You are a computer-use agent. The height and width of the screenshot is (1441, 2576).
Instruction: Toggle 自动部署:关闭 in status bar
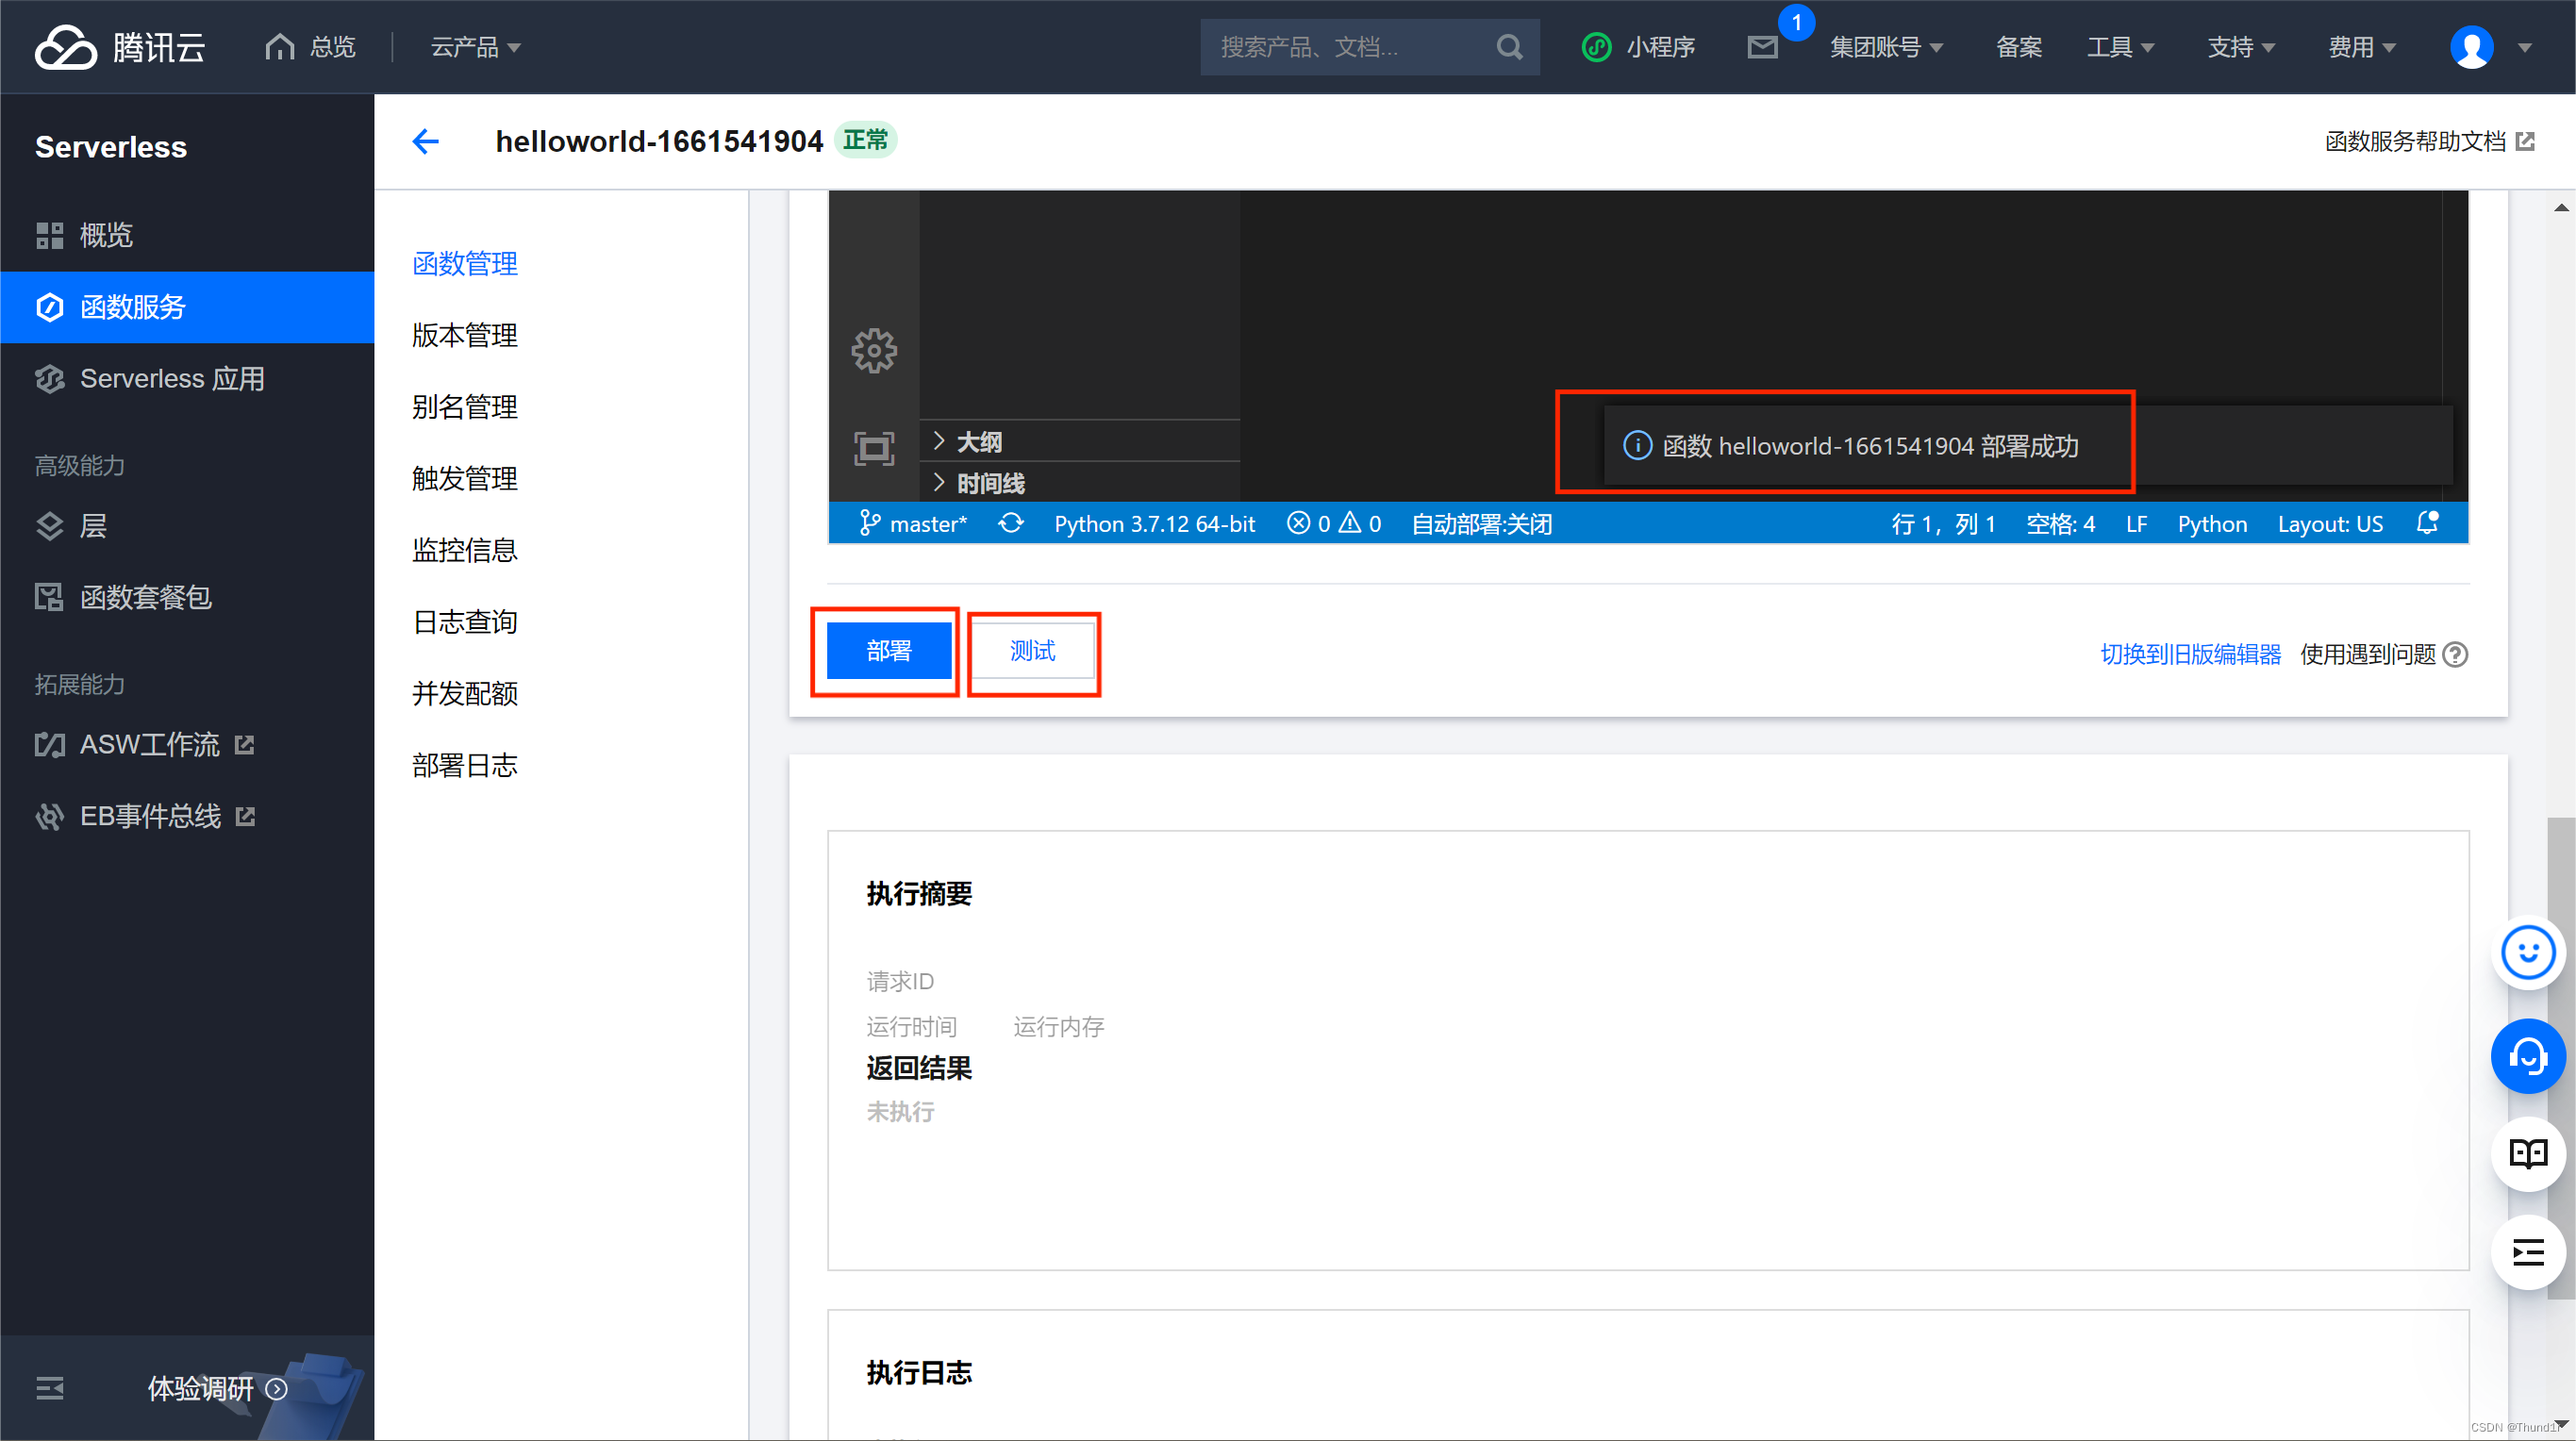1481,523
